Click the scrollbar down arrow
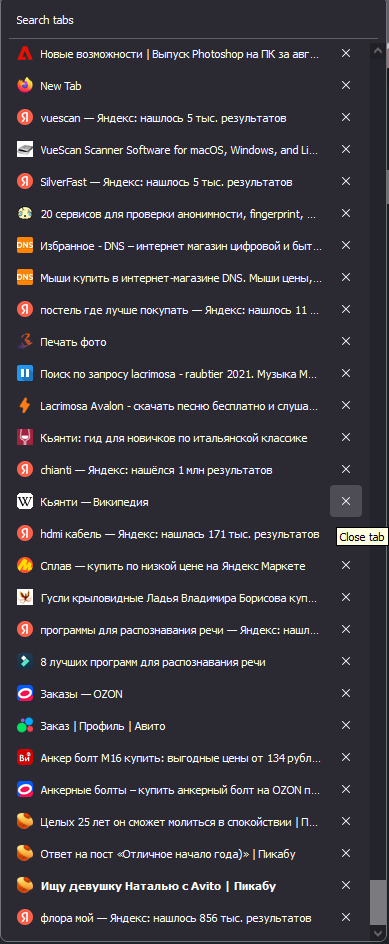 378,933
